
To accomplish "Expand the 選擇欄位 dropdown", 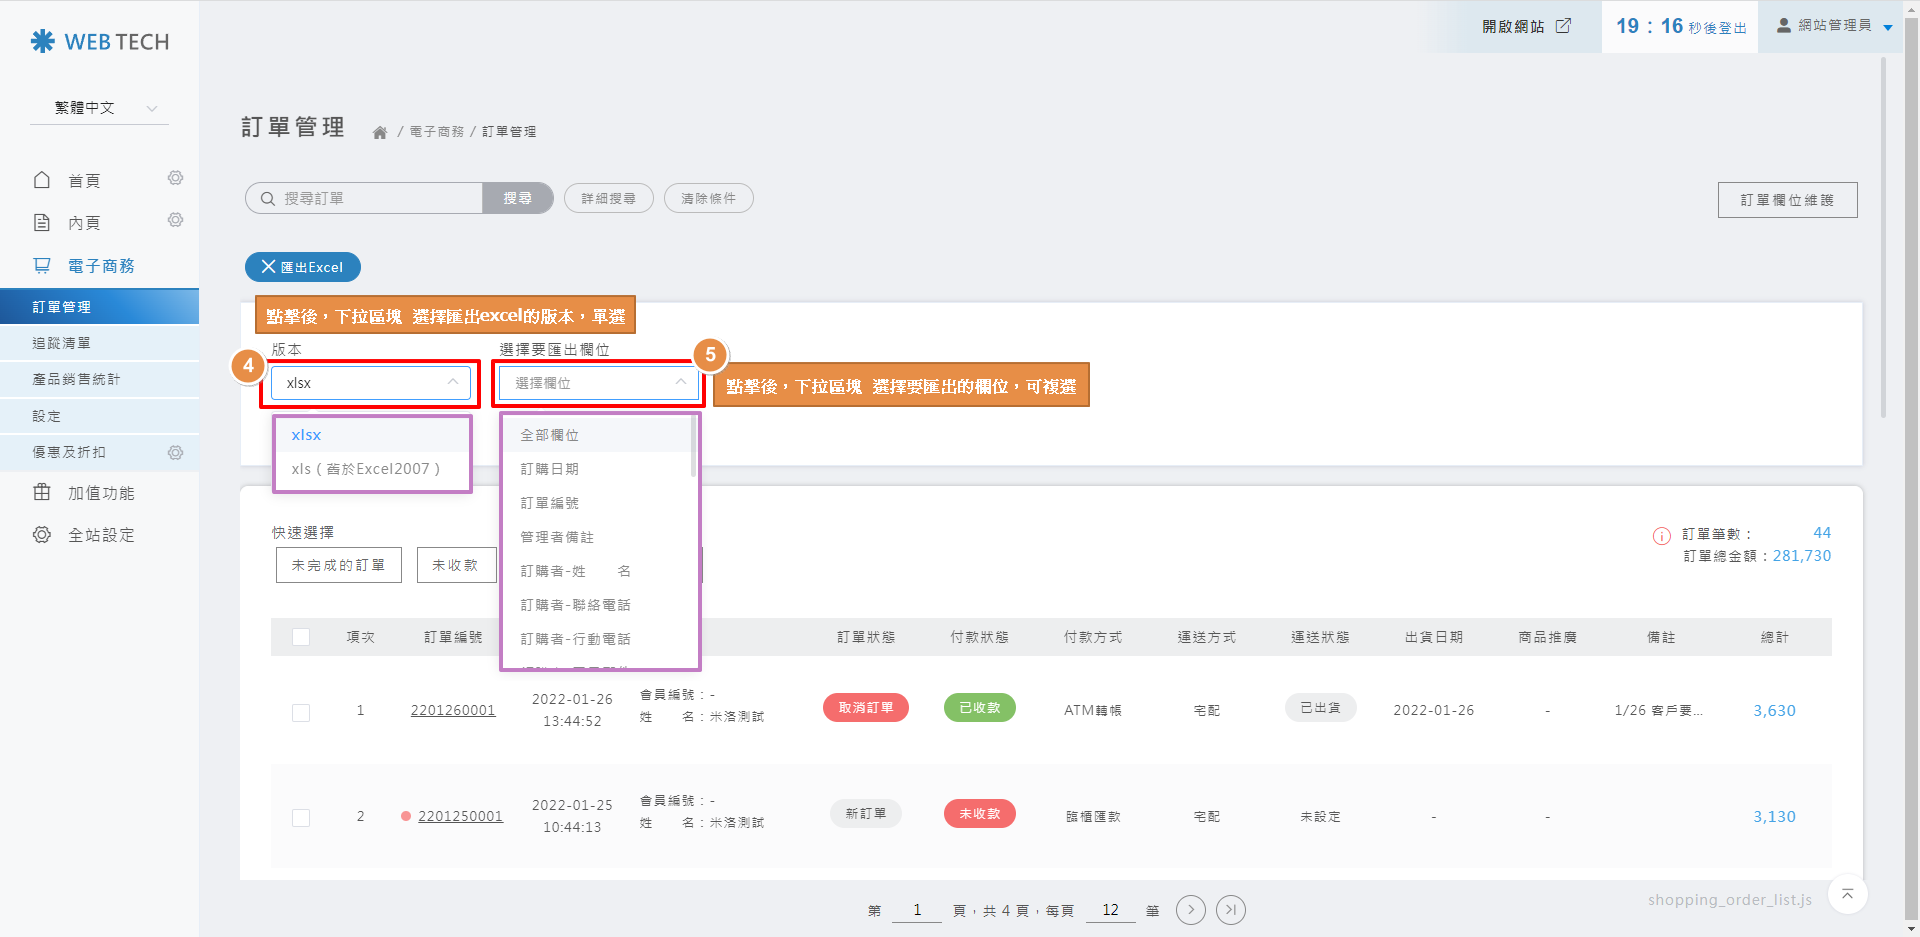I will pyautogui.click(x=598, y=383).
